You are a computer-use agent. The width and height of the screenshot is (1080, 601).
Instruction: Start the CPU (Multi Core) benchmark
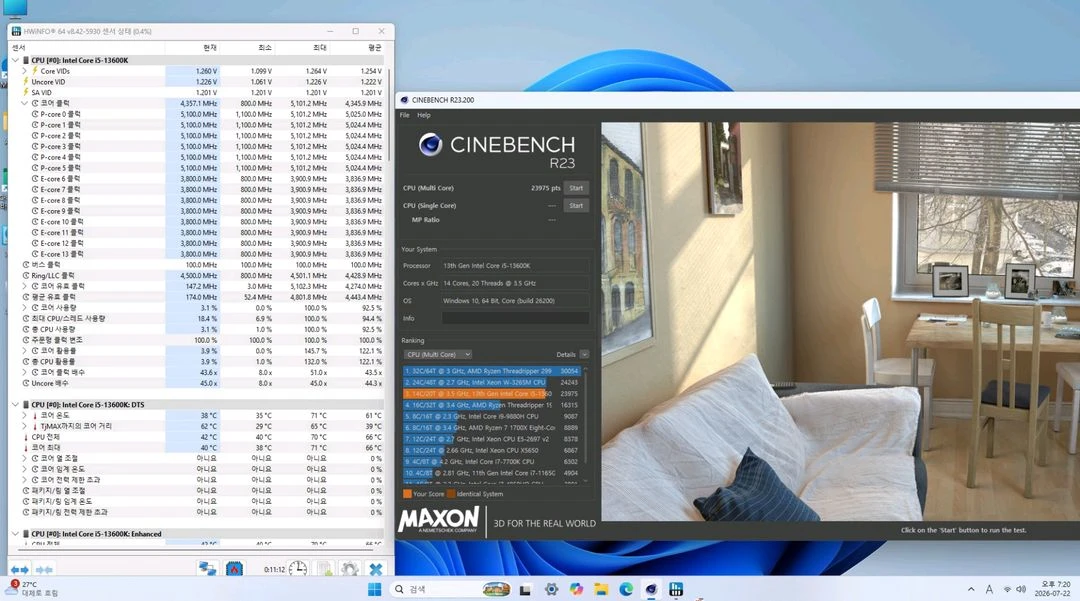click(576, 188)
